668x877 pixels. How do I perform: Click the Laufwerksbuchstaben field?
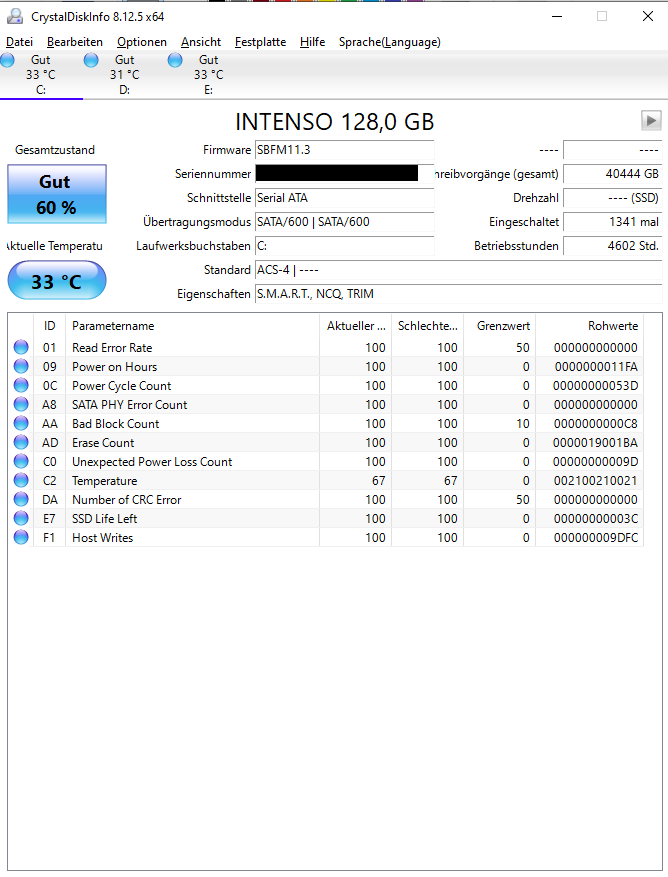[345, 246]
